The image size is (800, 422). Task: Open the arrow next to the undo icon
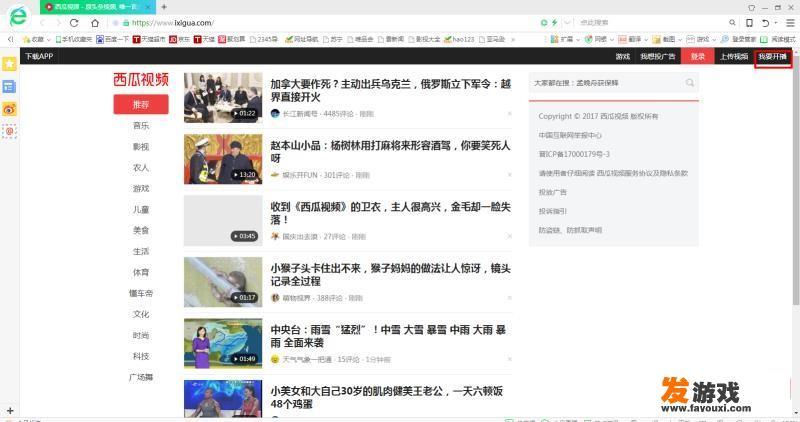coord(776,23)
